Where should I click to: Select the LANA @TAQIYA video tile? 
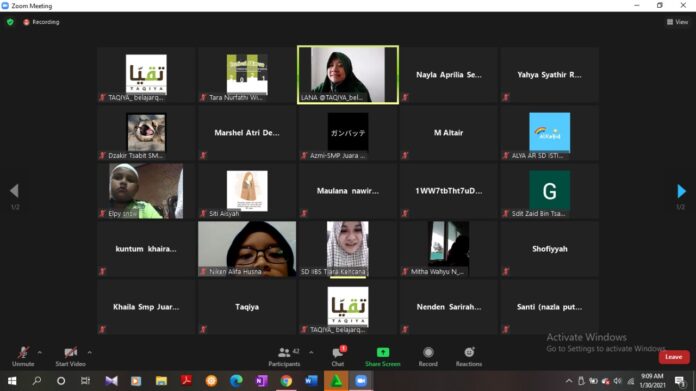348,75
